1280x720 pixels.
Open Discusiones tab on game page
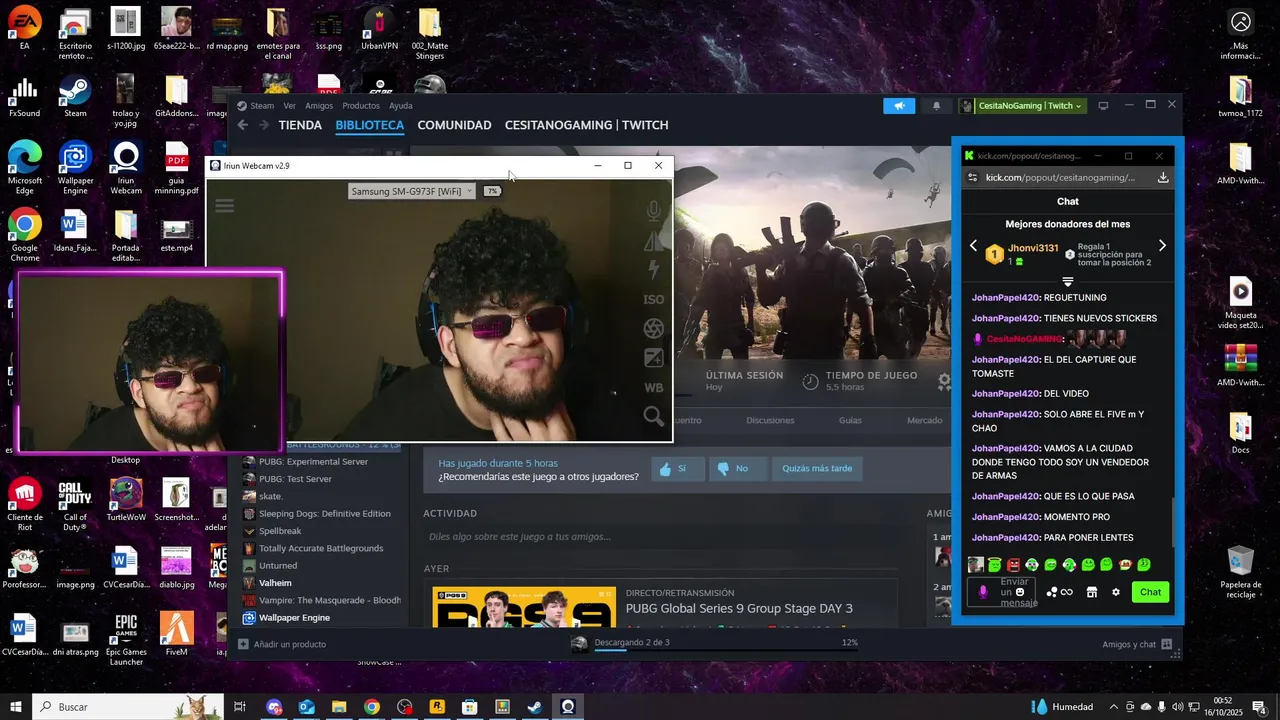(770, 420)
